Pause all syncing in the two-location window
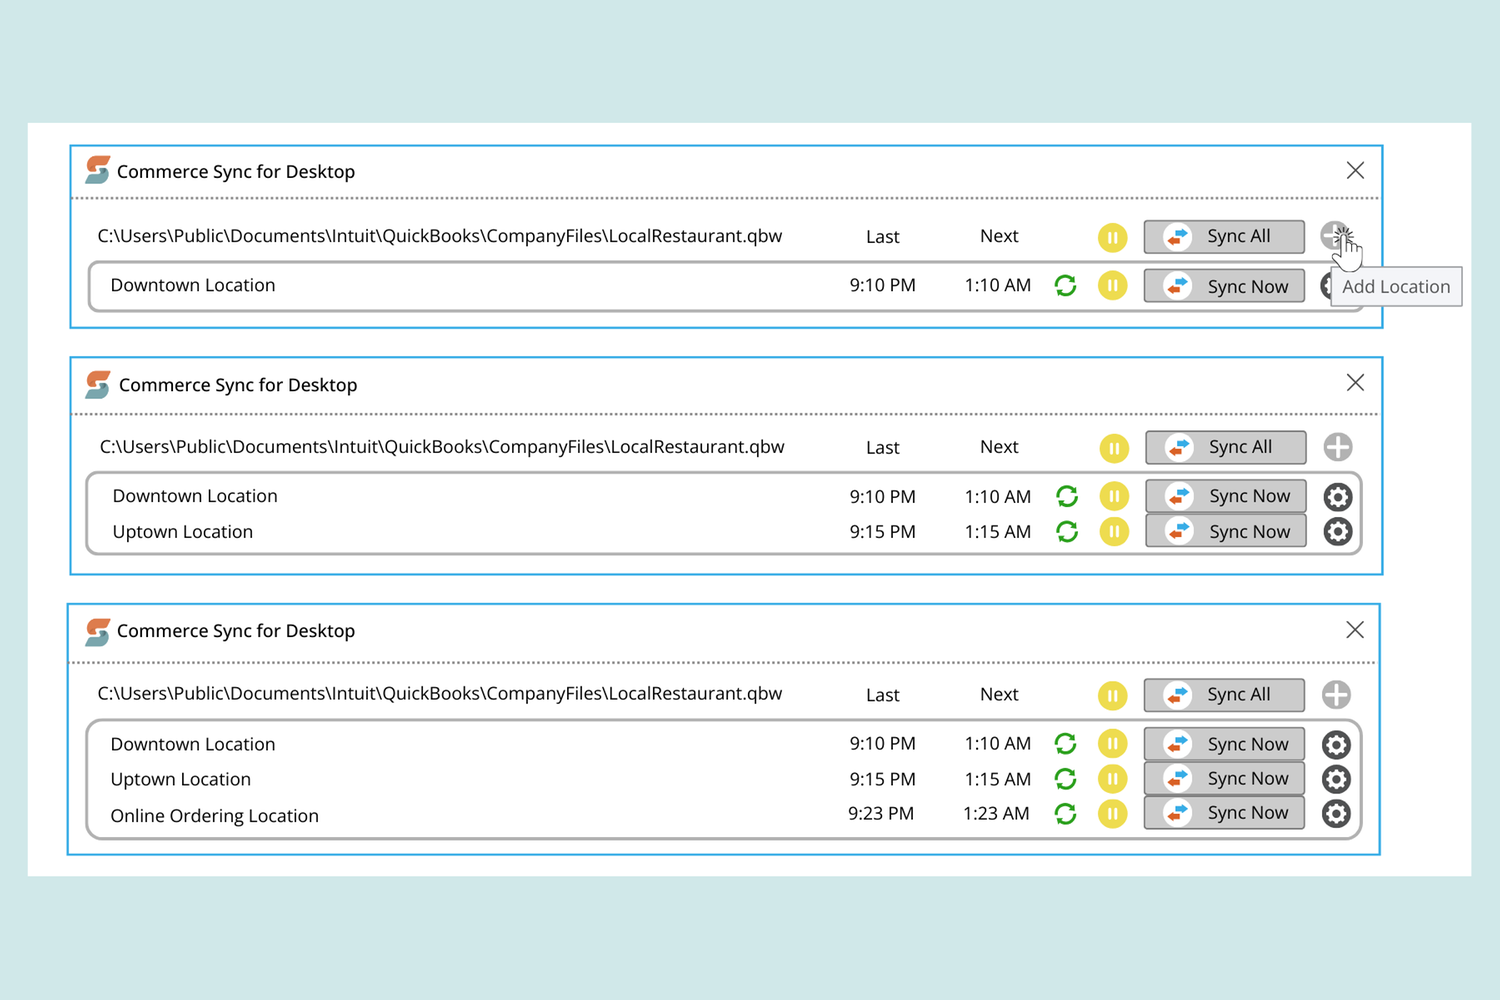 click(1114, 448)
